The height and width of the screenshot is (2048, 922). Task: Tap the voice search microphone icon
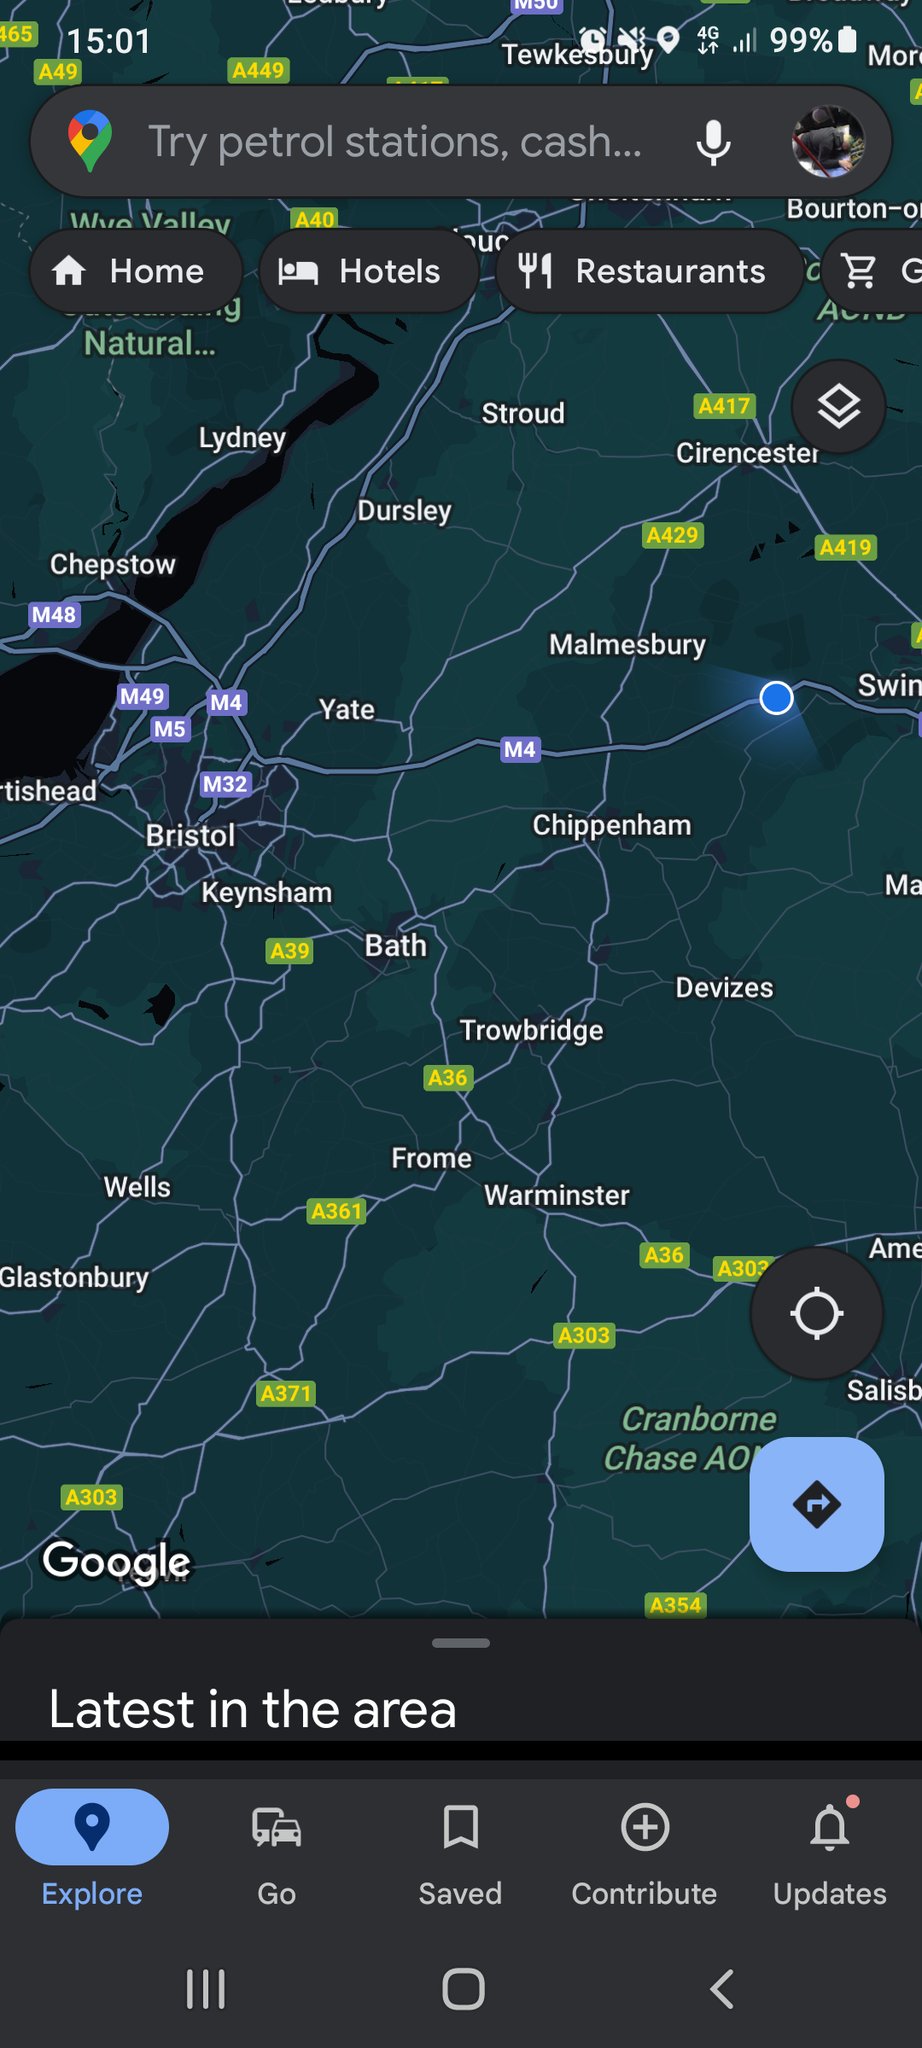(713, 142)
